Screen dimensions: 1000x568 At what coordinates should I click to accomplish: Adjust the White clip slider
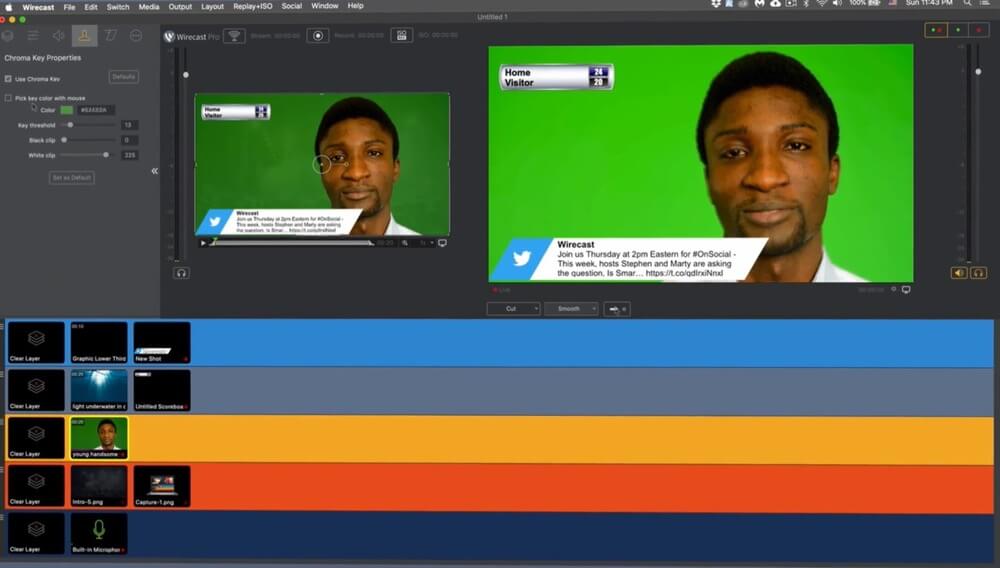tap(106, 155)
